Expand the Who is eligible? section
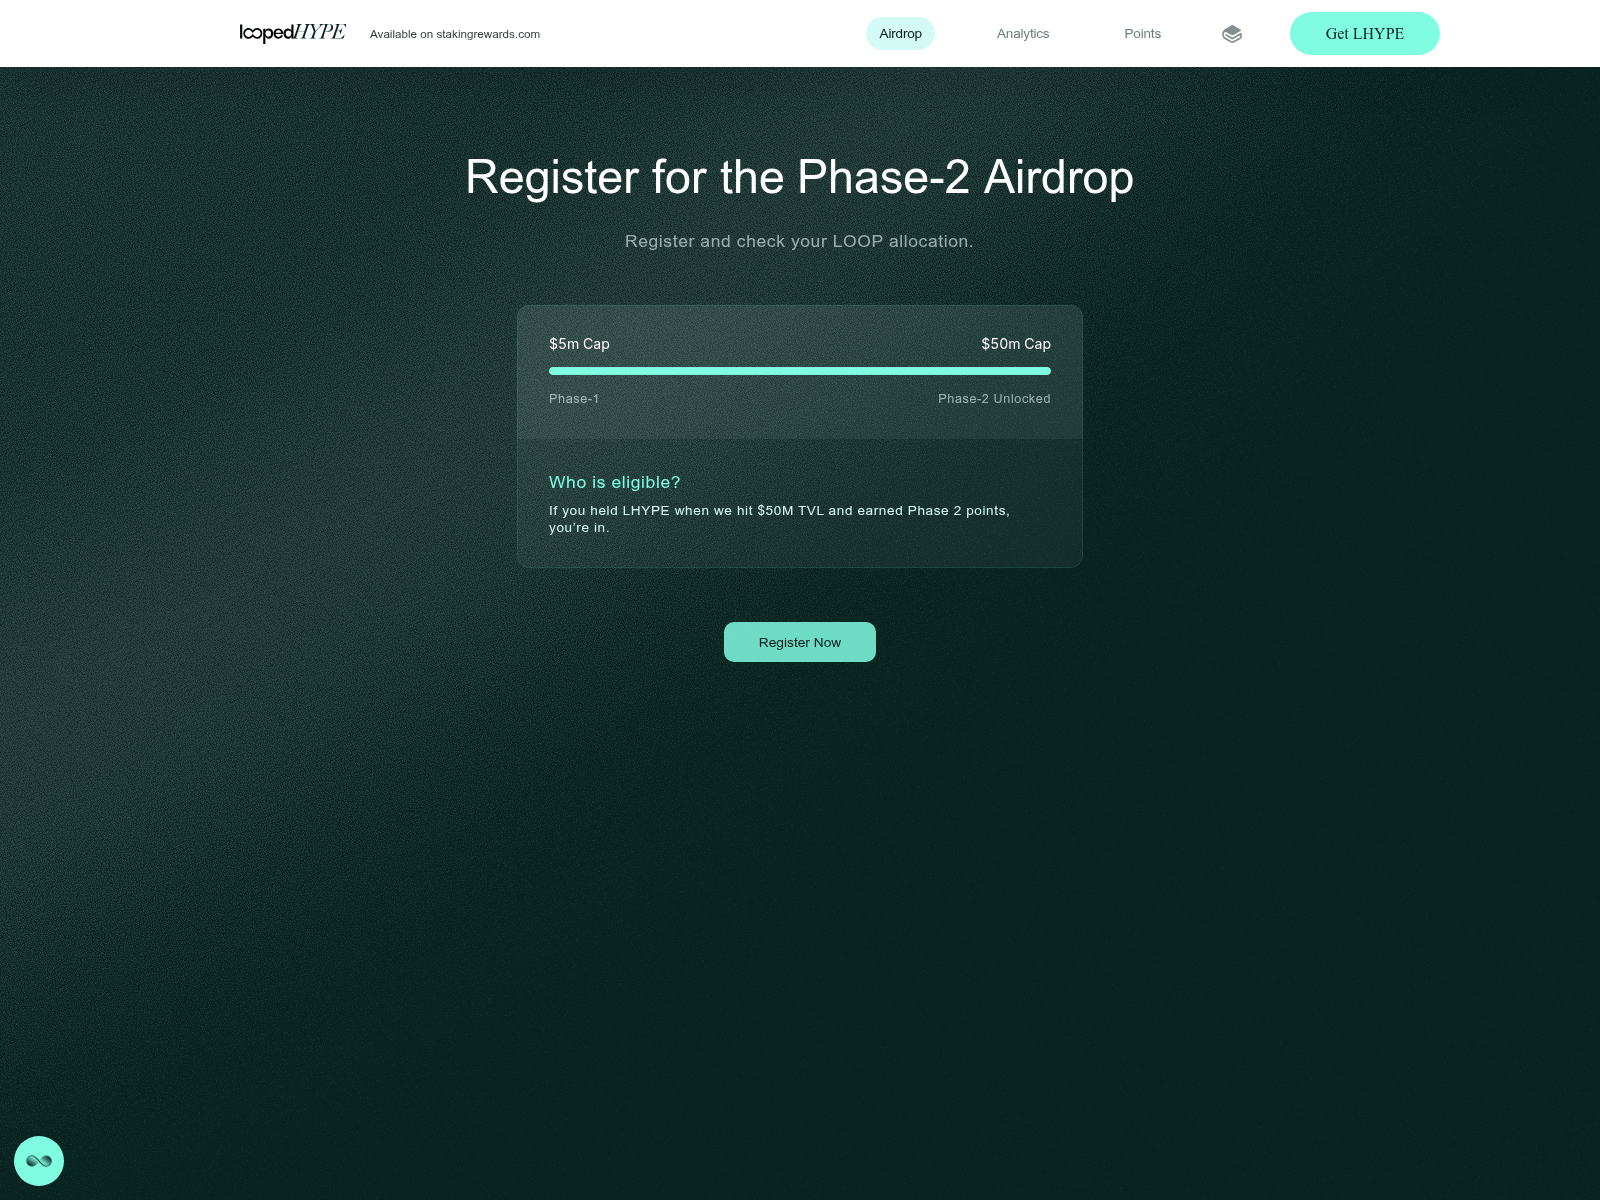Viewport: 1600px width, 1200px height. 613,482
